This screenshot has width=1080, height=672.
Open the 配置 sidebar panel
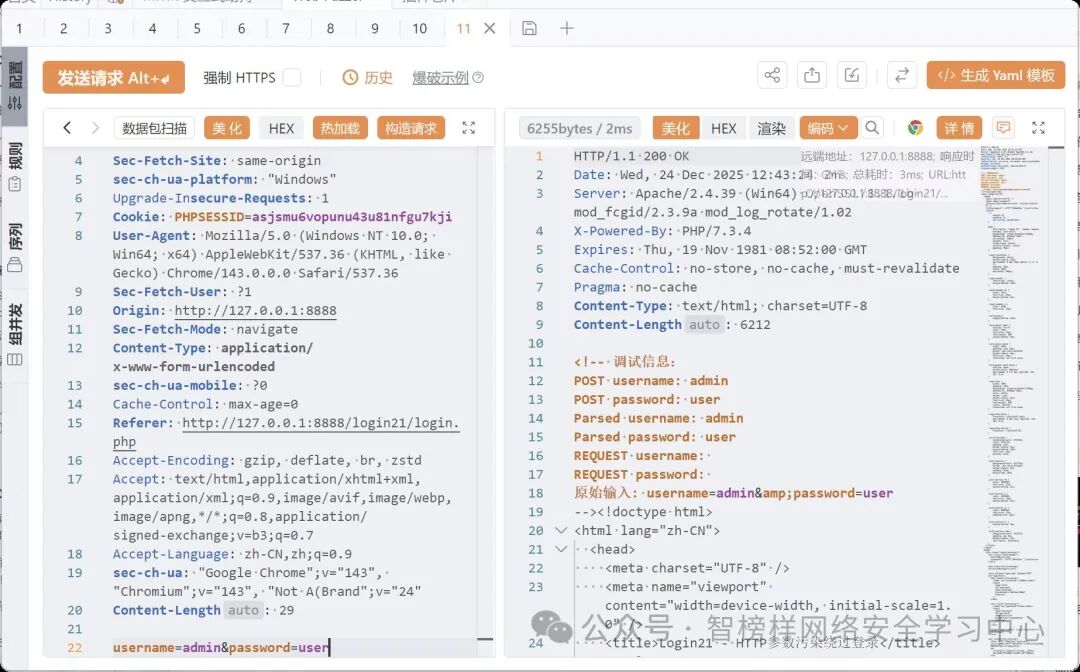[15, 86]
